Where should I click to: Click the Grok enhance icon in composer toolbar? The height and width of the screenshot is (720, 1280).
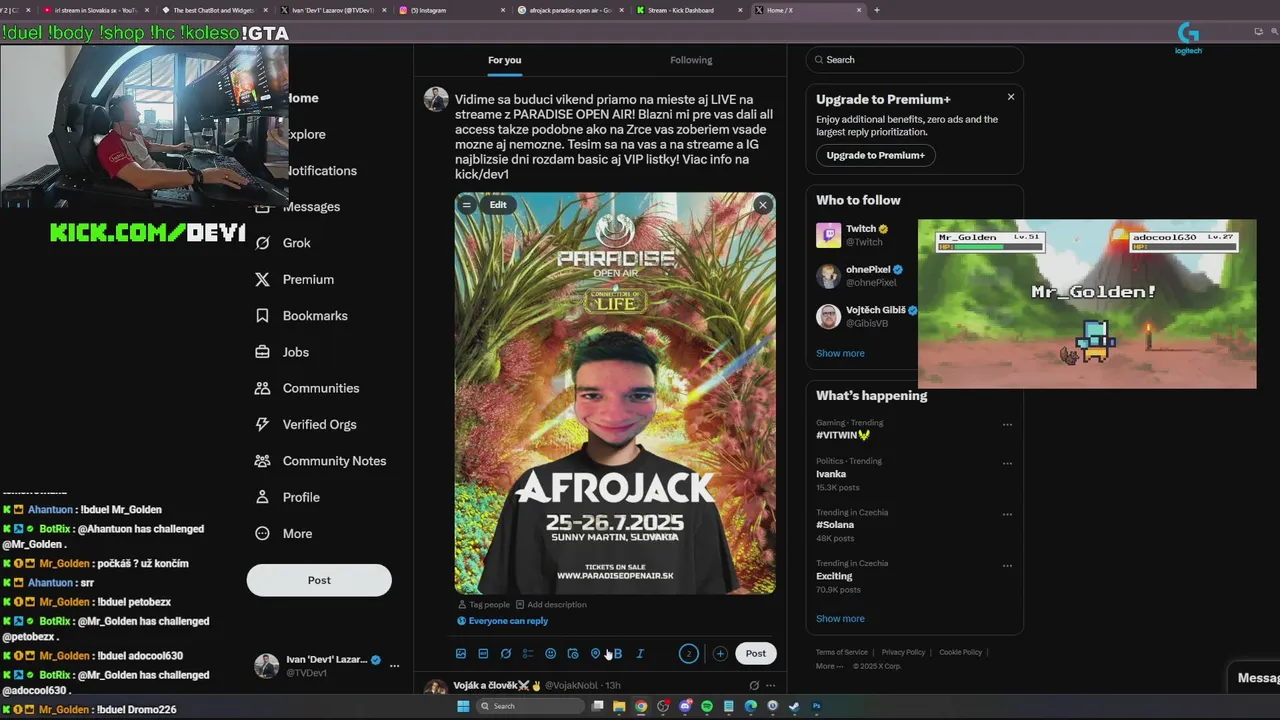tap(506, 654)
